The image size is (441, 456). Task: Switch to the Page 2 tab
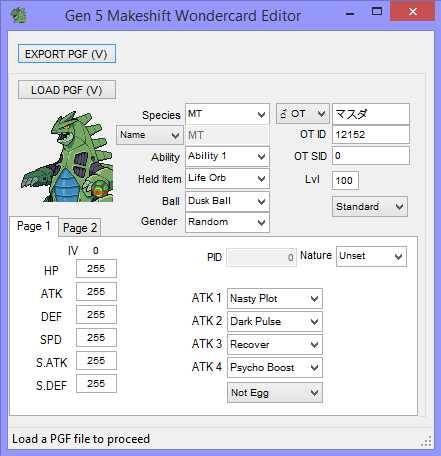[x=80, y=228]
